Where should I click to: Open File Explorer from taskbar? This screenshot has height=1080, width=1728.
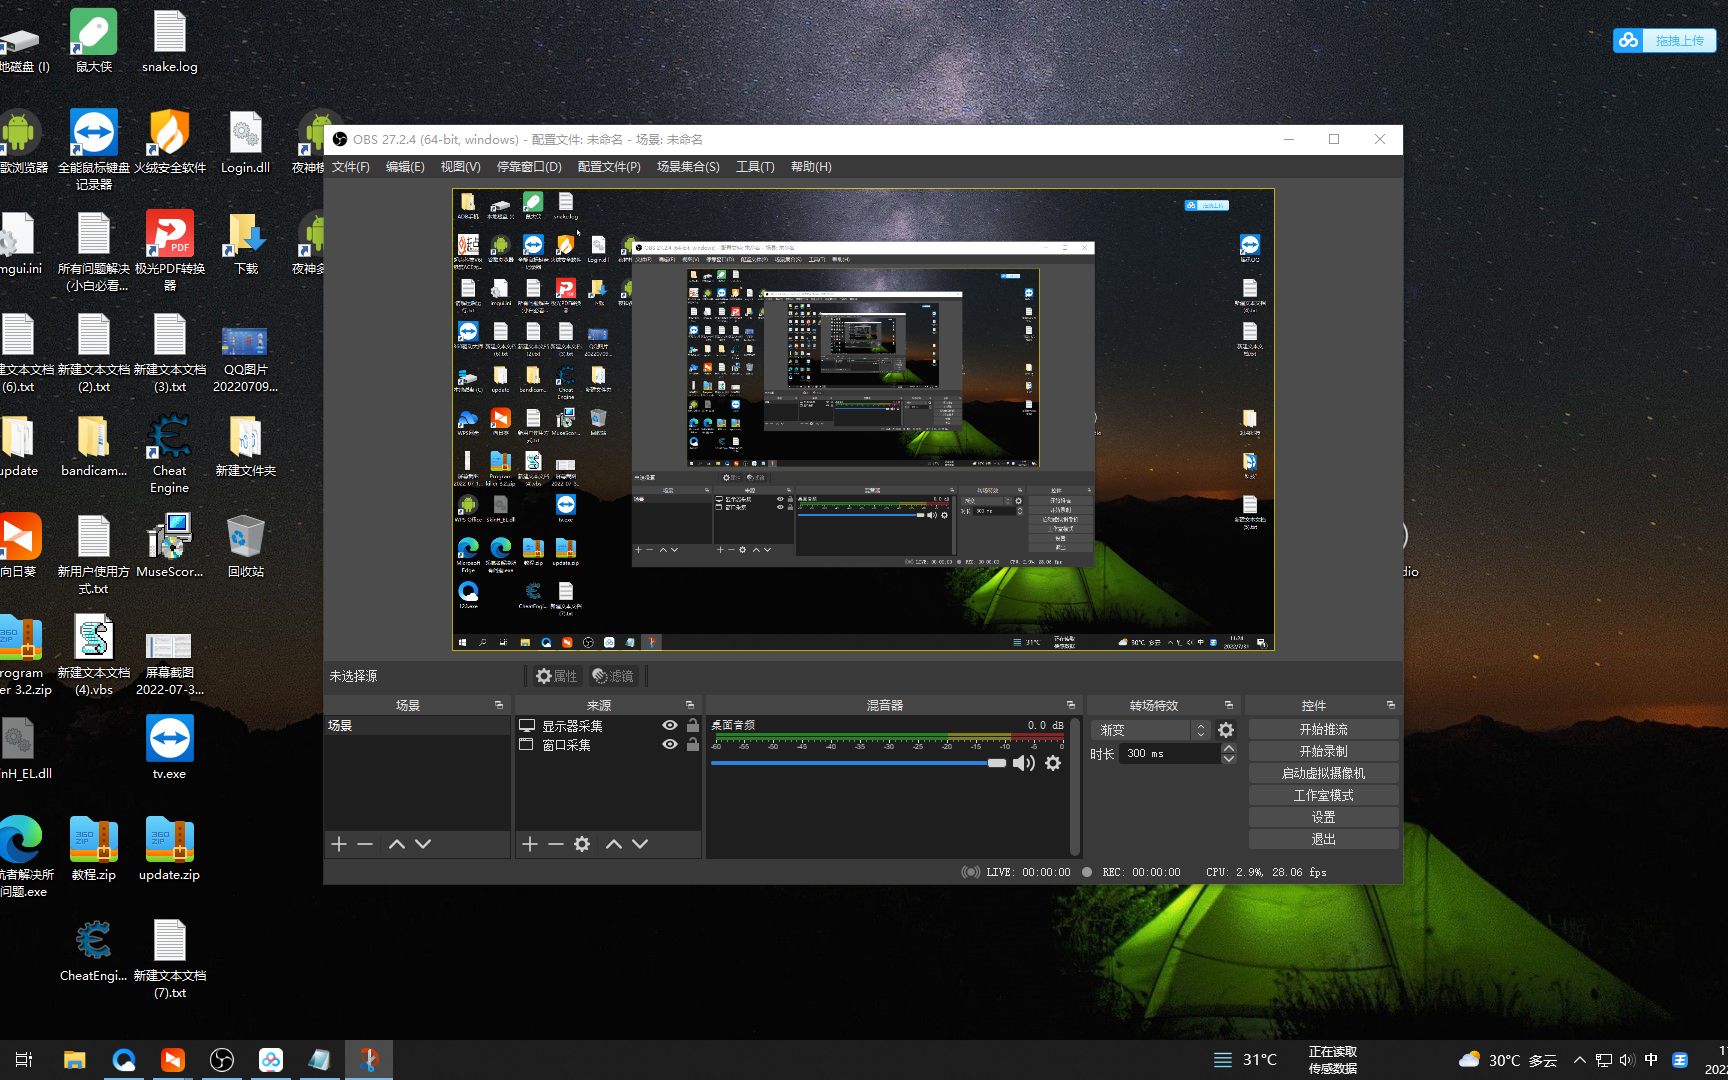coord(74,1060)
